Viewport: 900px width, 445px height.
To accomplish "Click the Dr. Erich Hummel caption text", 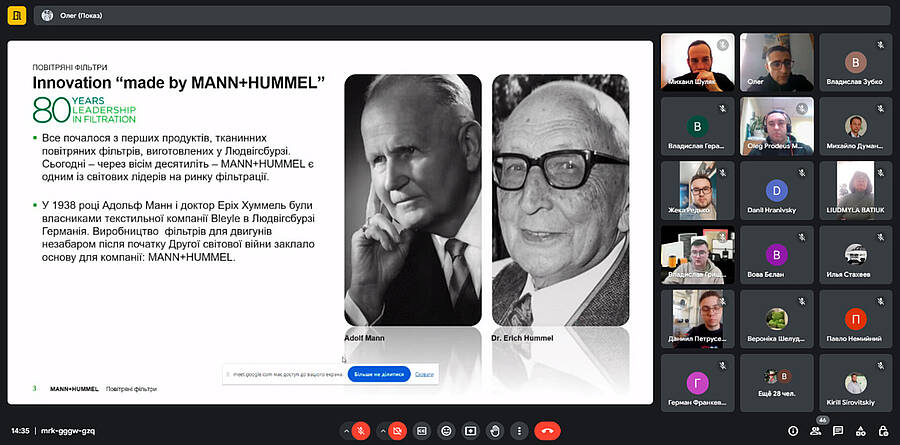I will (522, 338).
